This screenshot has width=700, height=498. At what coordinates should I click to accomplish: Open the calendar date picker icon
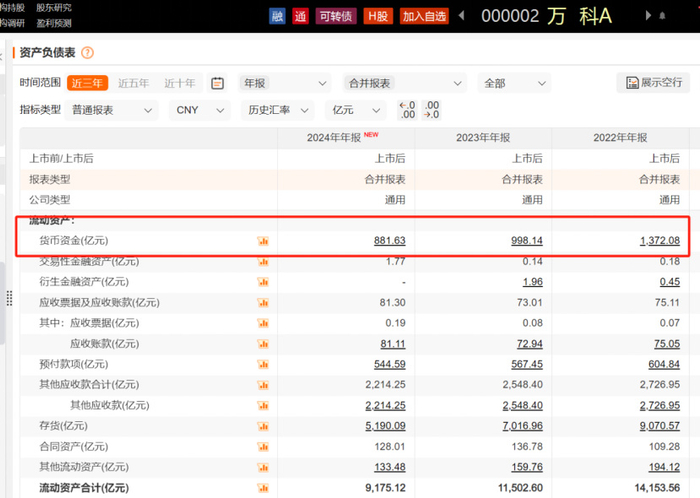tap(217, 83)
